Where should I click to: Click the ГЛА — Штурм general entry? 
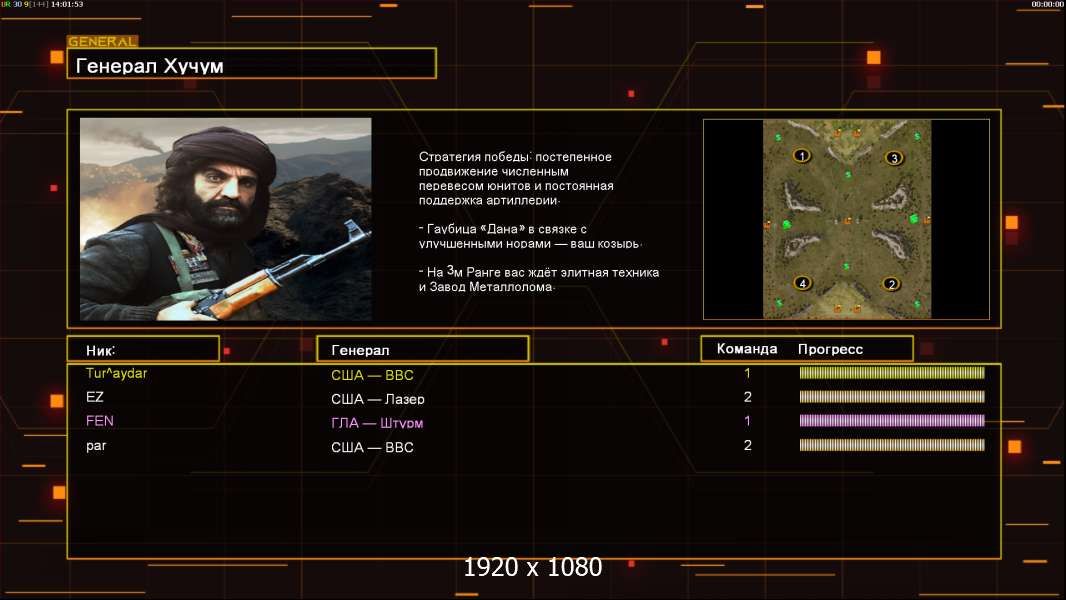point(372,423)
